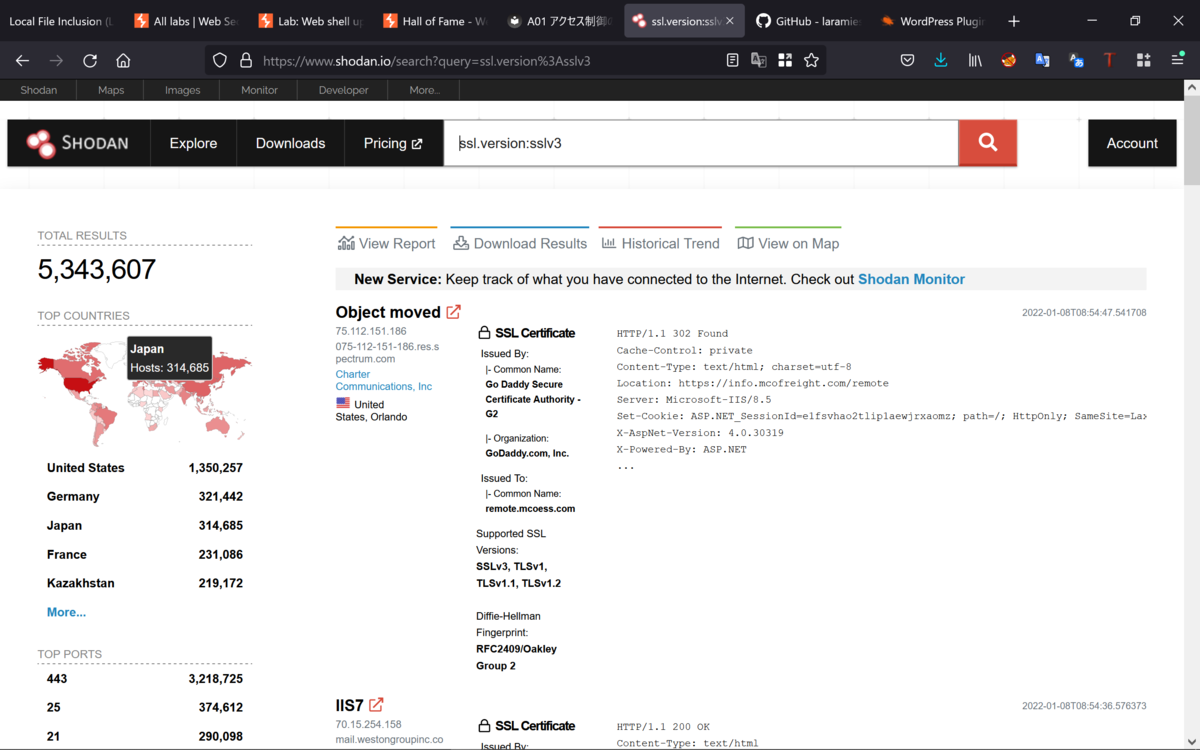The height and width of the screenshot is (750, 1200).
Task: Open the Monitor menu item
Action: [x=259, y=90]
